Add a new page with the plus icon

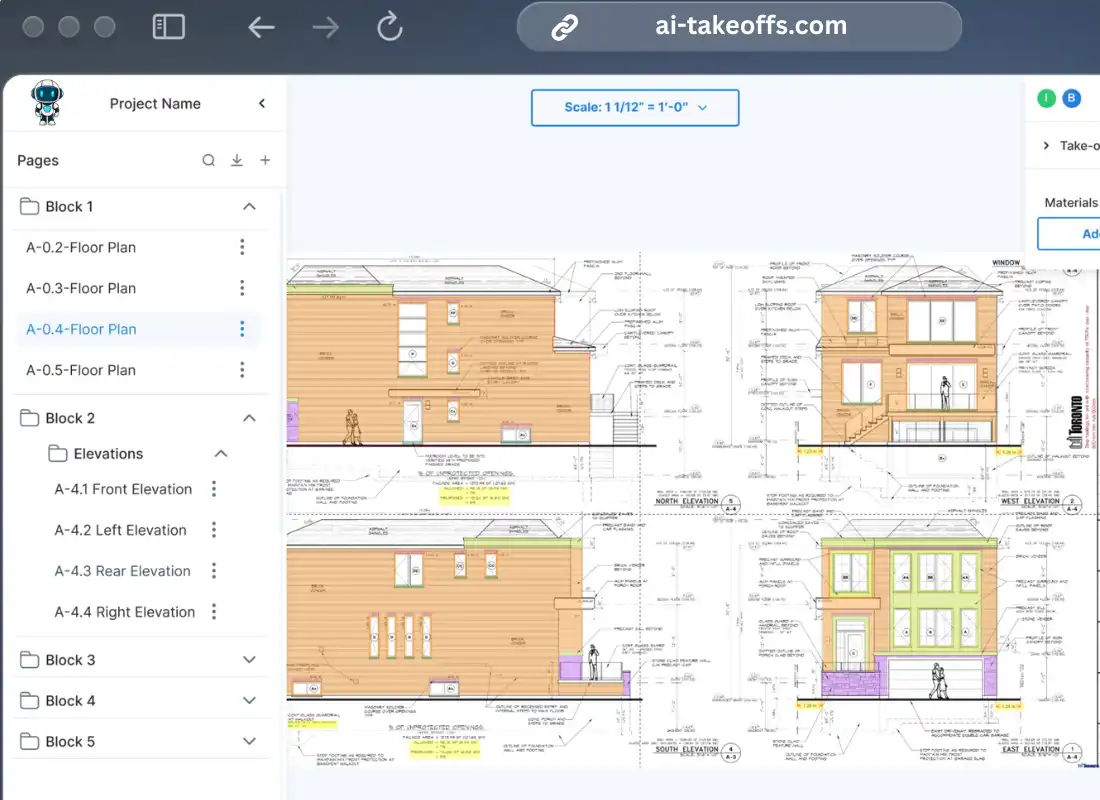(x=264, y=160)
